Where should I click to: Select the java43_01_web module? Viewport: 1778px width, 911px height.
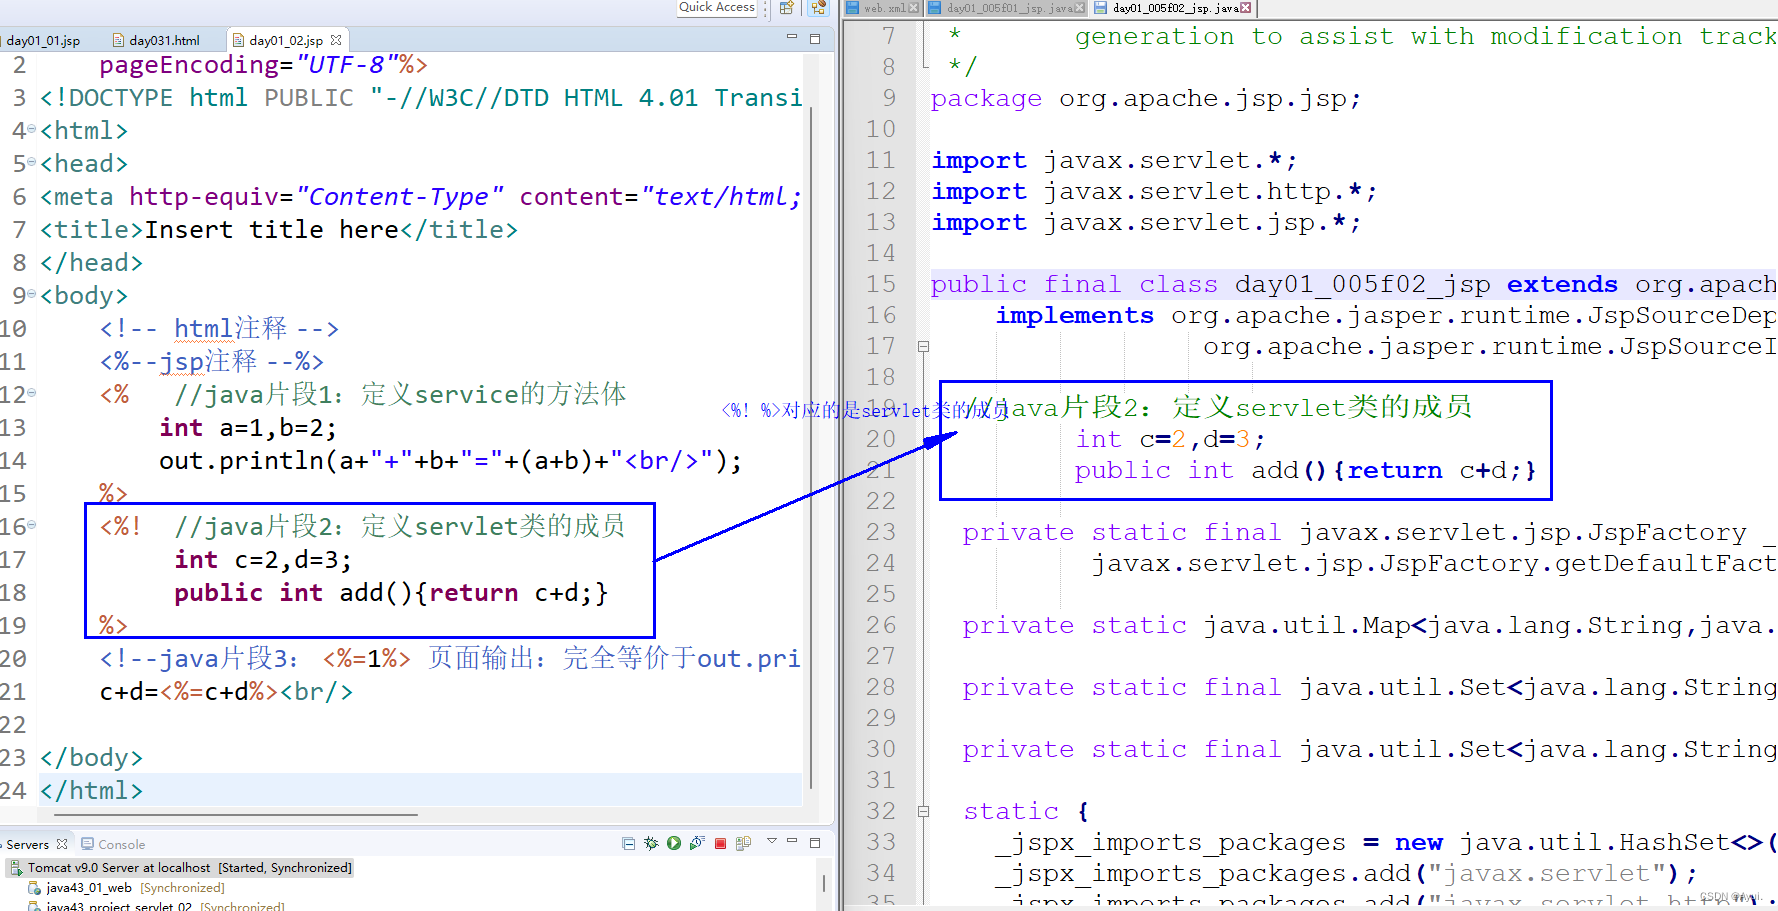click(x=127, y=887)
